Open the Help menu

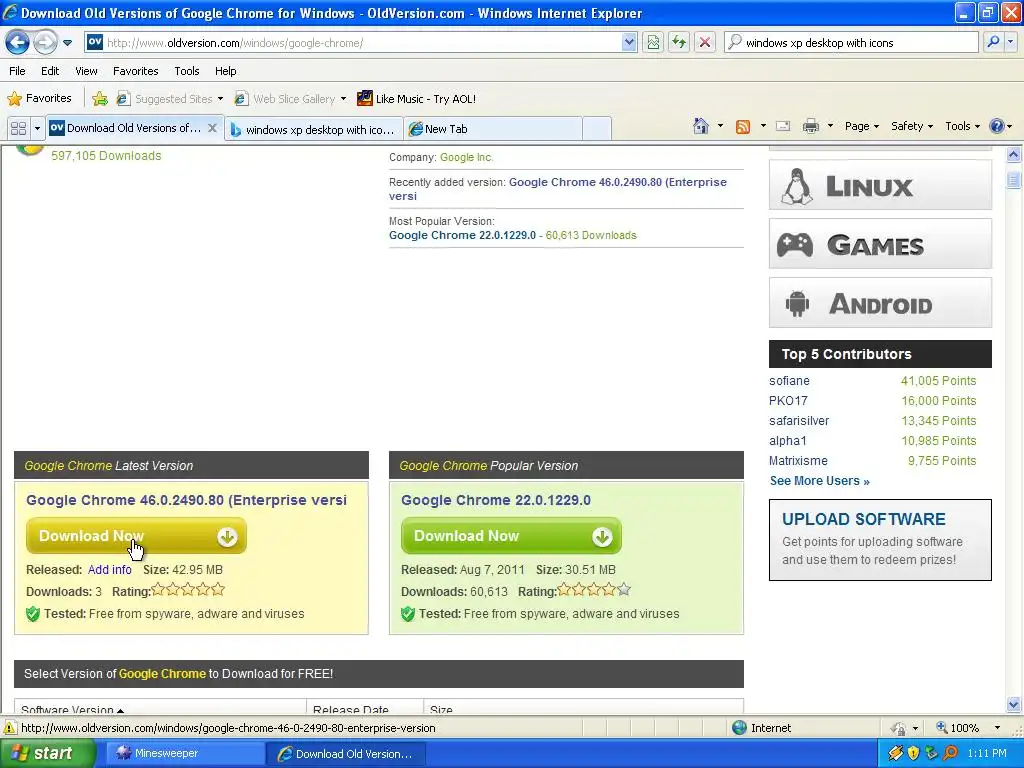pos(226,71)
